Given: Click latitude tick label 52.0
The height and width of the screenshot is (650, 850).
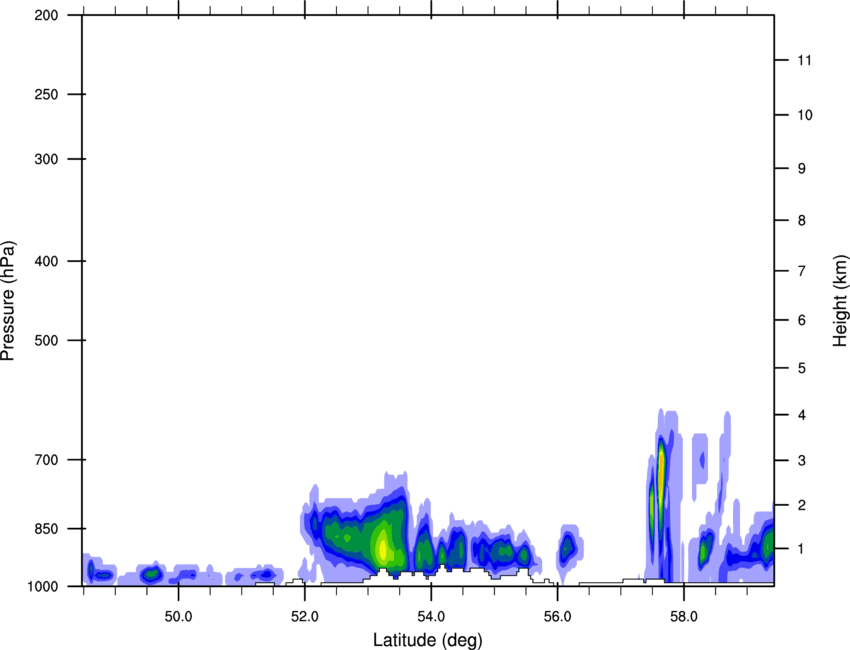Looking at the screenshot, I should tap(305, 617).
